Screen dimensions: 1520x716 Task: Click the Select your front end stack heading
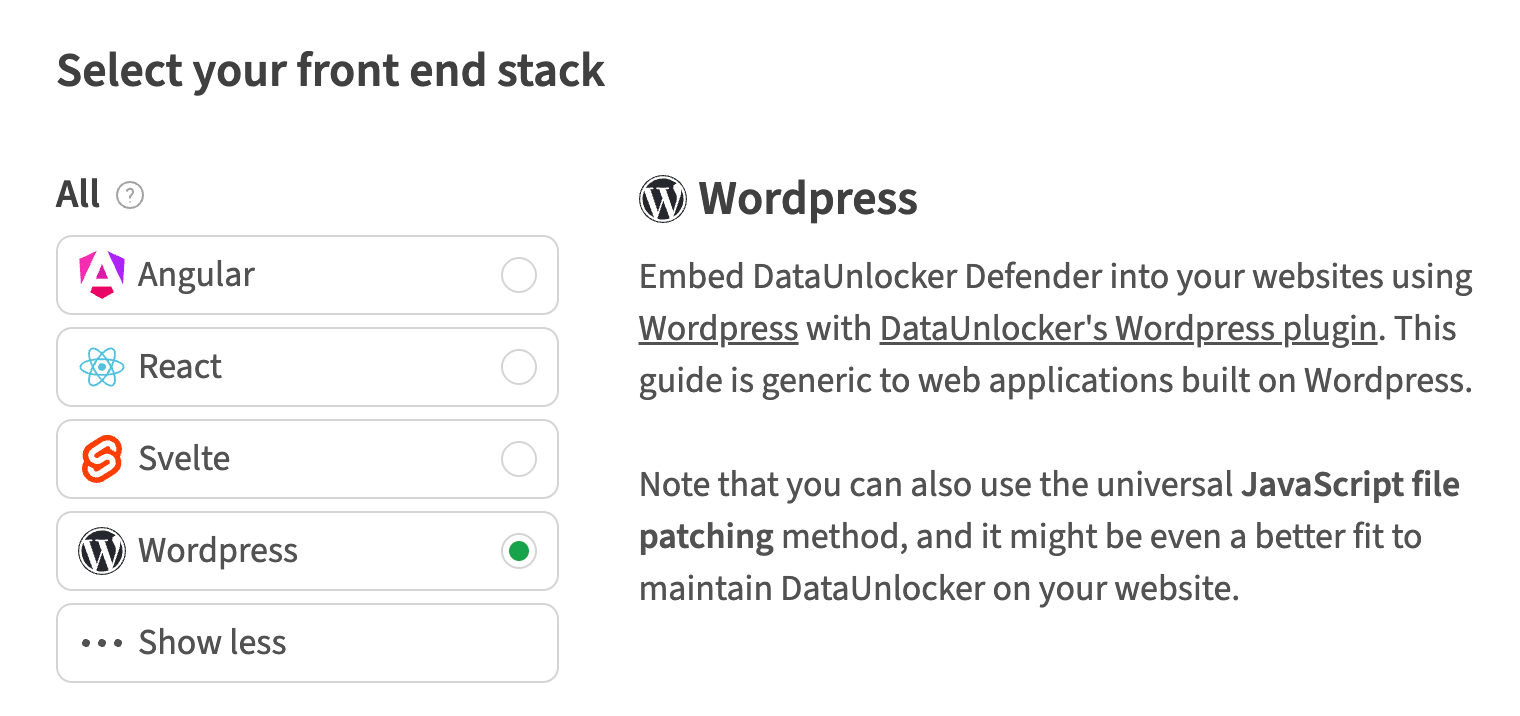tap(330, 70)
